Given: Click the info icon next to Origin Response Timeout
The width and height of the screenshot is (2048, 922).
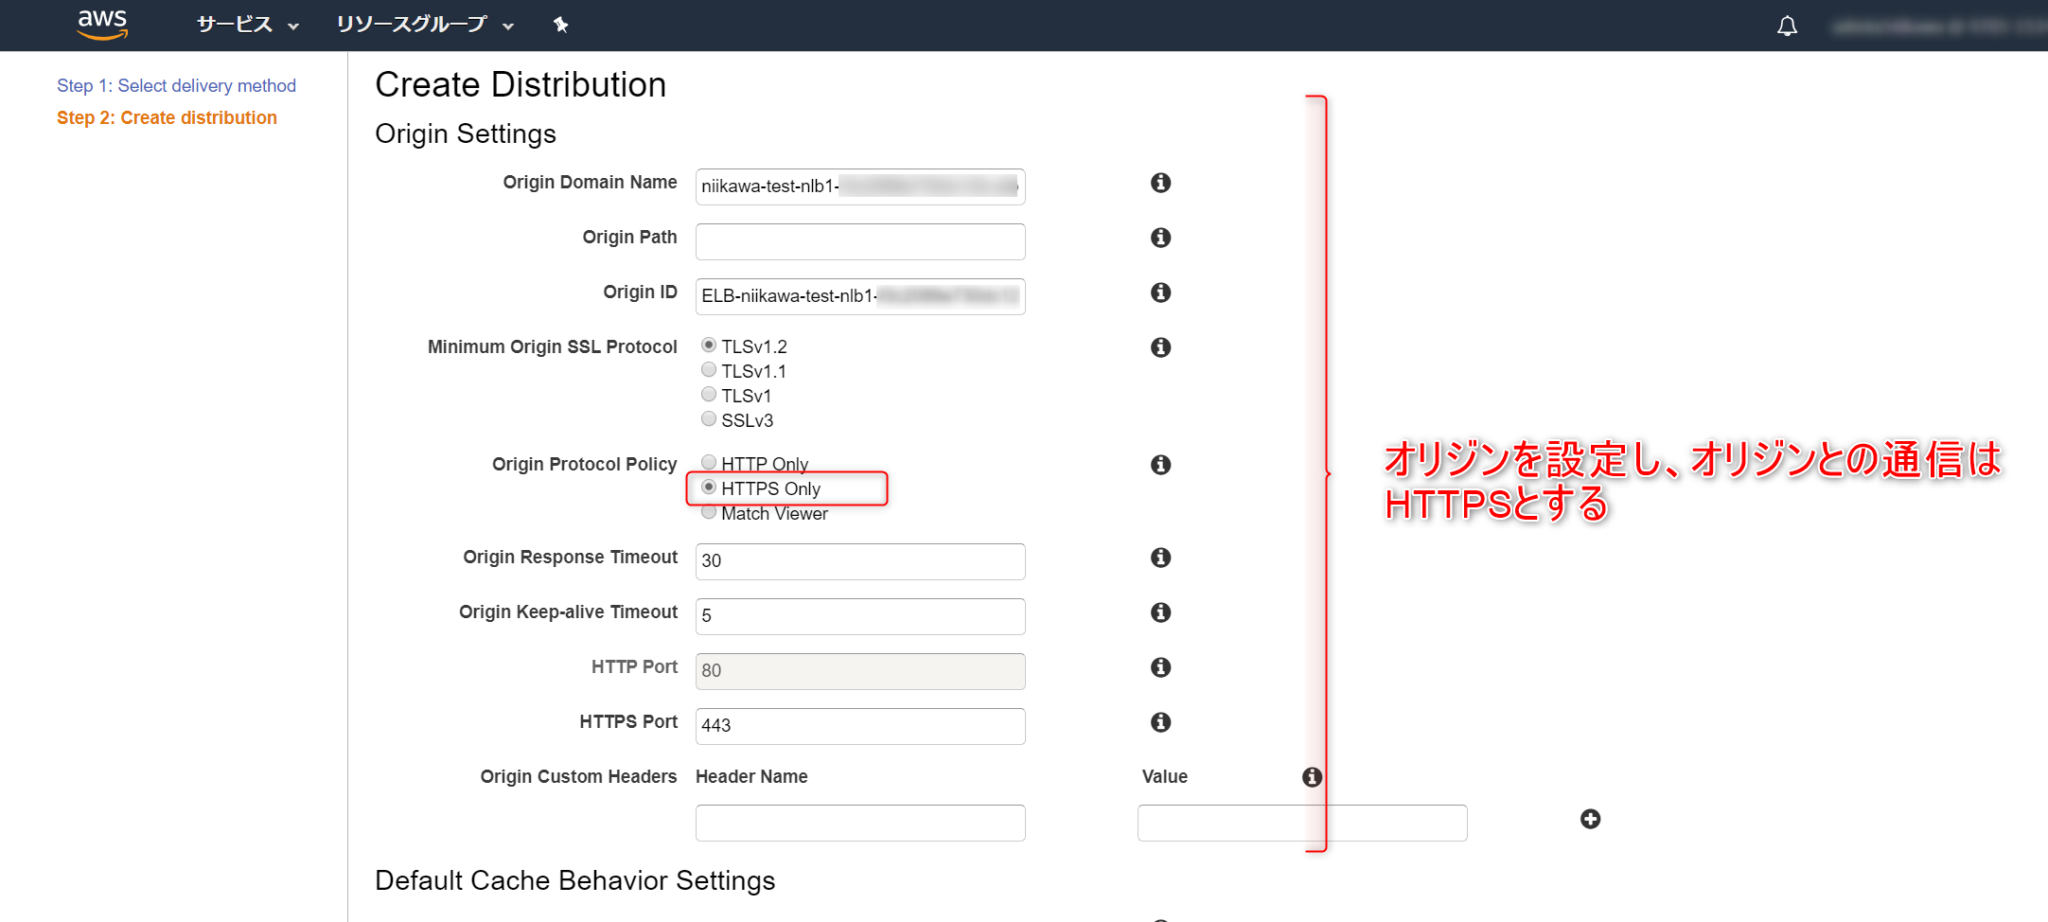Looking at the screenshot, I should pos(1160,557).
